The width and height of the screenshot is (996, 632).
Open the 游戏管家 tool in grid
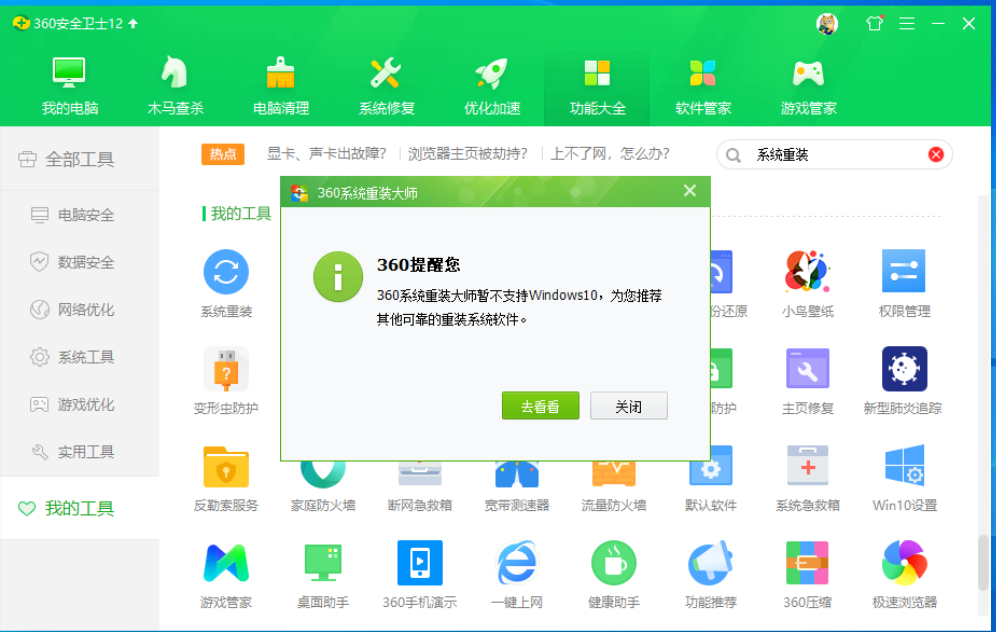(226, 563)
